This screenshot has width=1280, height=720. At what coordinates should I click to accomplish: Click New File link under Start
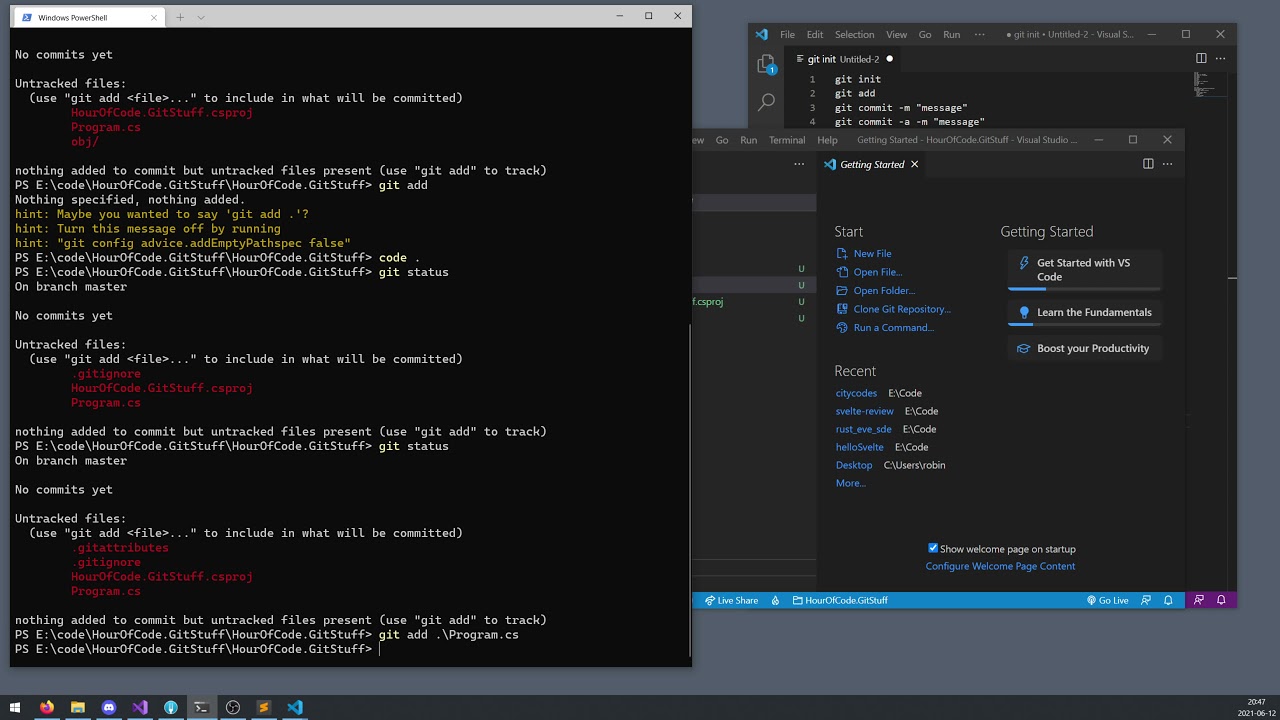tap(872, 254)
